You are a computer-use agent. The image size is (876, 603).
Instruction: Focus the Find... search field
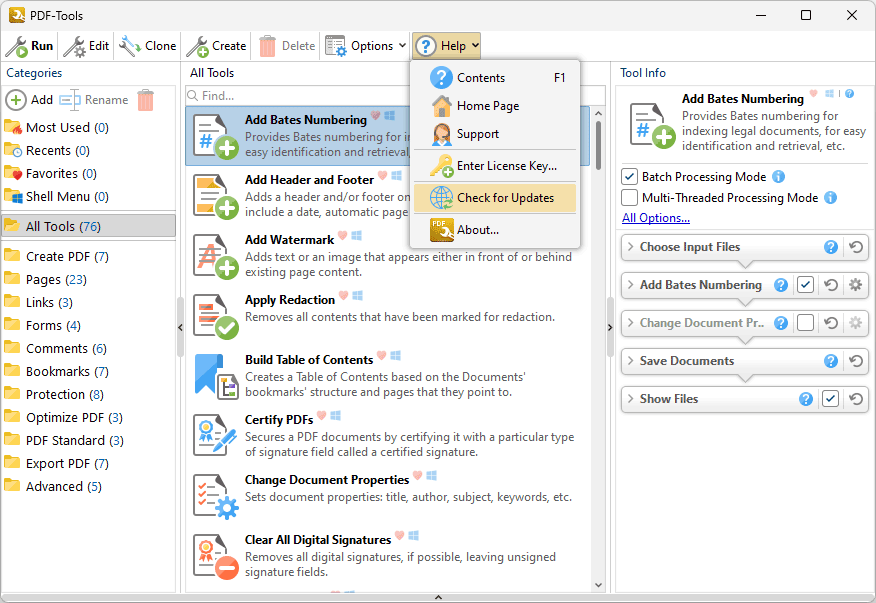point(396,96)
